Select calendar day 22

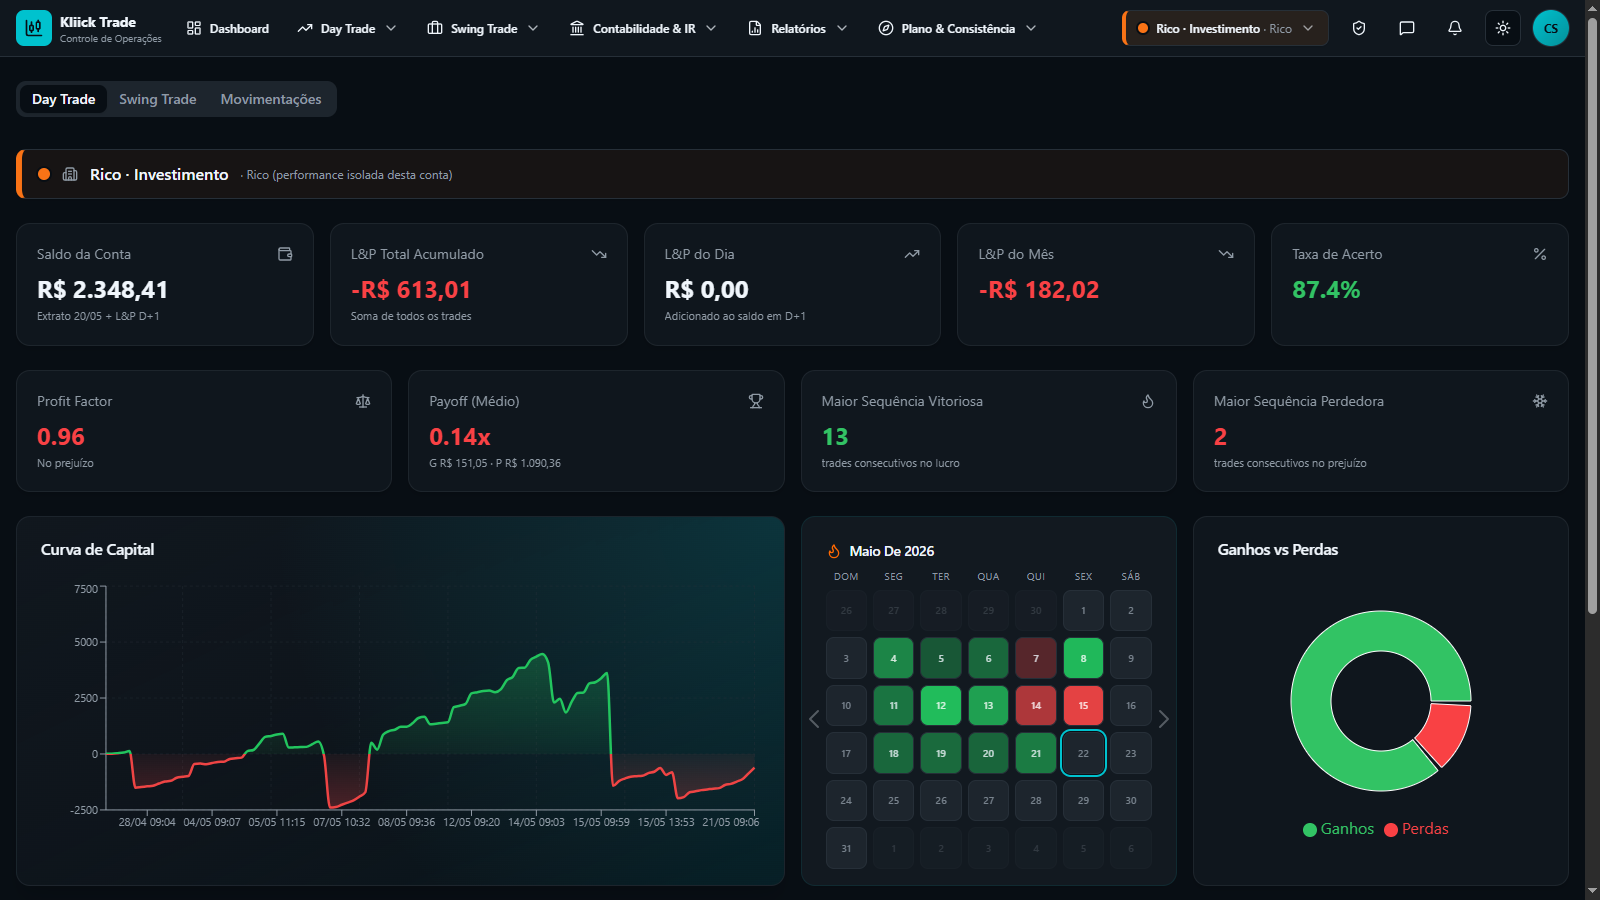pyautogui.click(x=1083, y=753)
